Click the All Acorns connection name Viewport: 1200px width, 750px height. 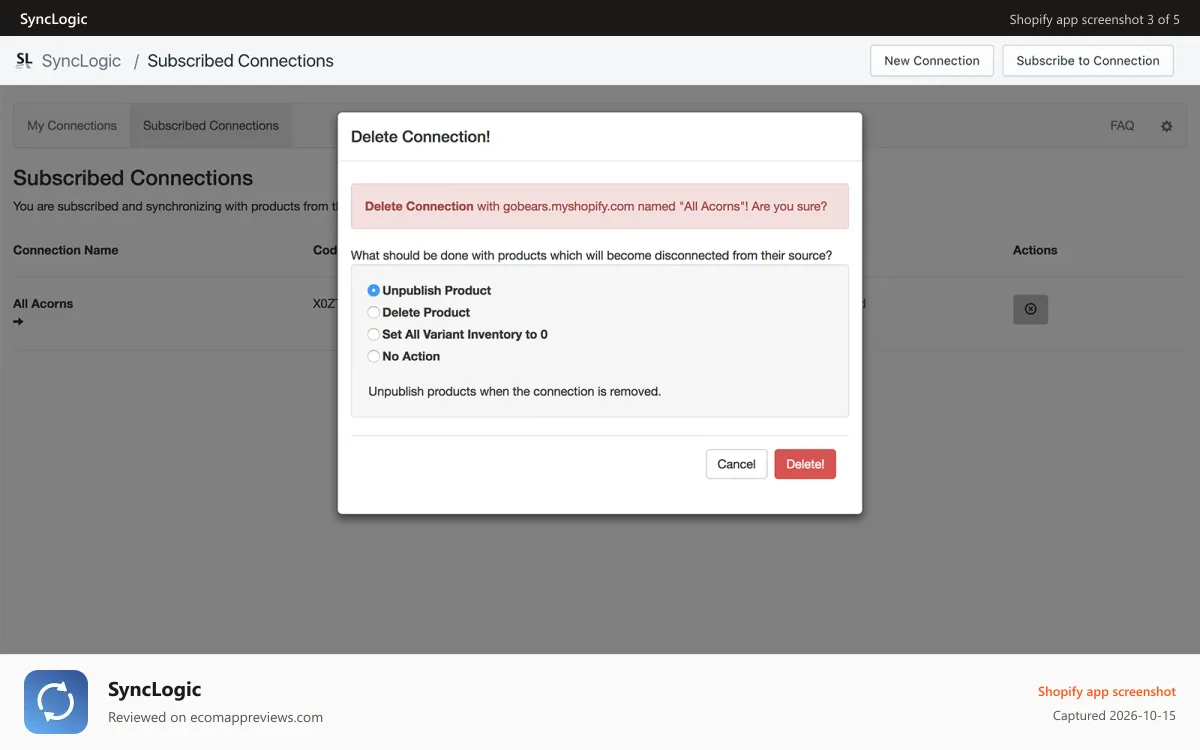coord(43,304)
